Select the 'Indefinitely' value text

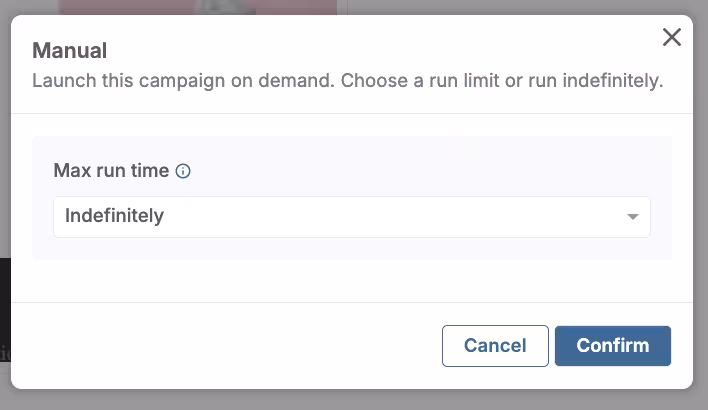pos(114,216)
